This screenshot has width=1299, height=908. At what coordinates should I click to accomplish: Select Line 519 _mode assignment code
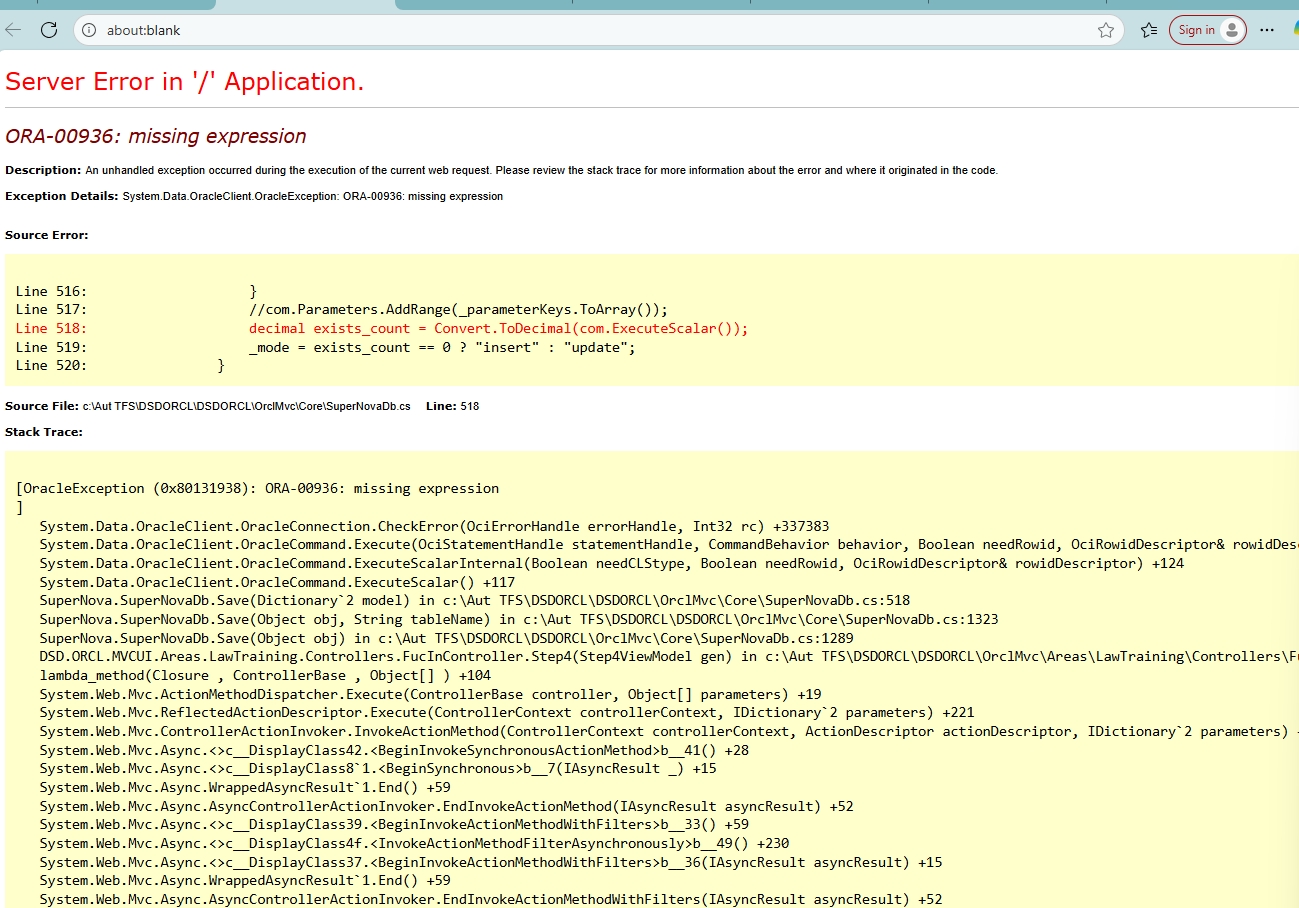pos(326,347)
